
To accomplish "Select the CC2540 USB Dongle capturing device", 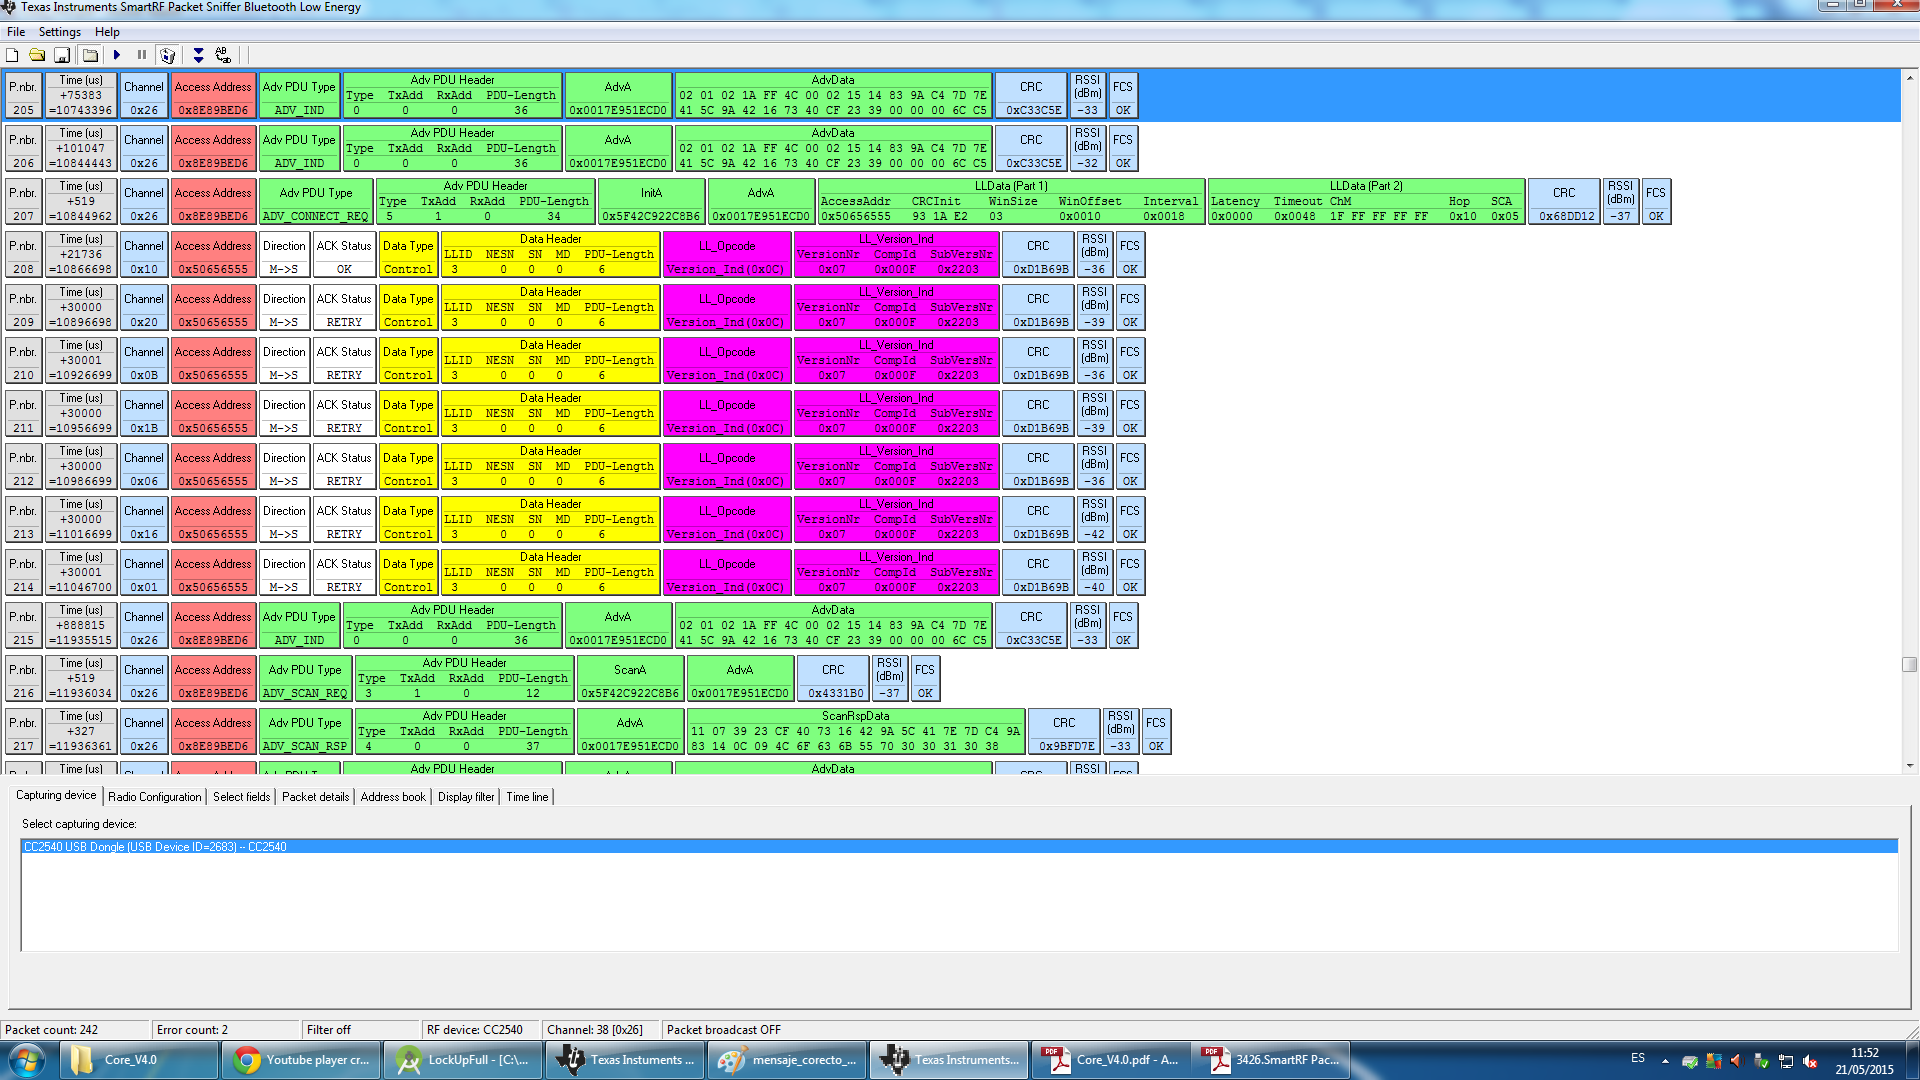I will pyautogui.click(x=959, y=847).
